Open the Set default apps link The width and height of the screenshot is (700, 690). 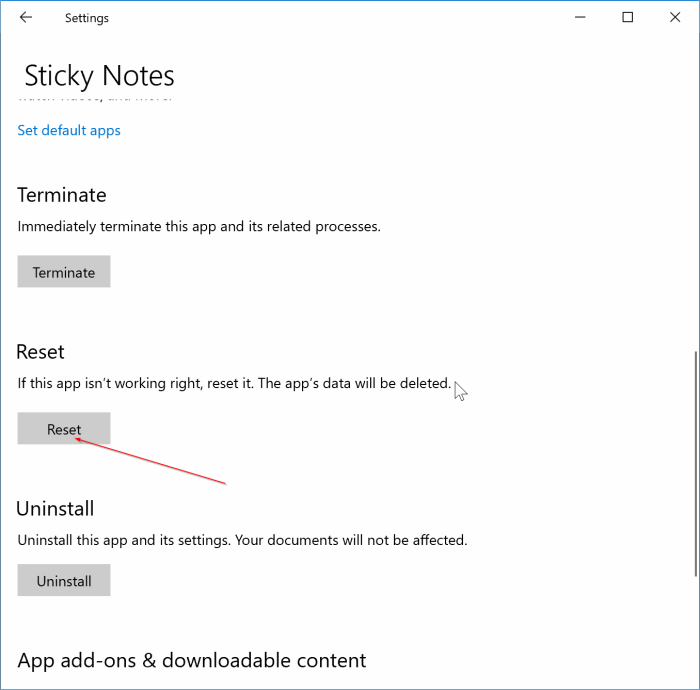[69, 130]
